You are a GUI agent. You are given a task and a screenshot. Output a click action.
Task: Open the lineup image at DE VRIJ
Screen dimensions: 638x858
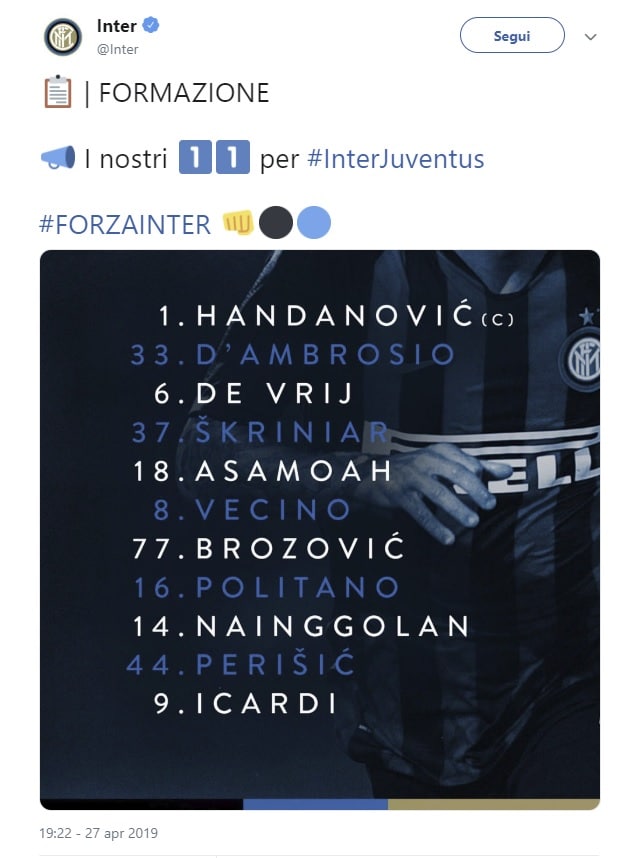pos(274,394)
